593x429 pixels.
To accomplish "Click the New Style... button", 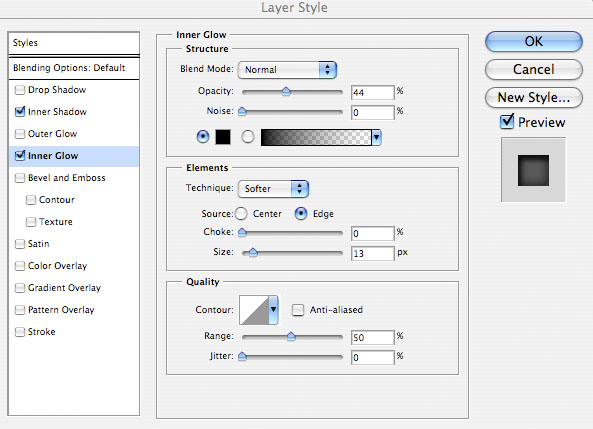I will 534,98.
